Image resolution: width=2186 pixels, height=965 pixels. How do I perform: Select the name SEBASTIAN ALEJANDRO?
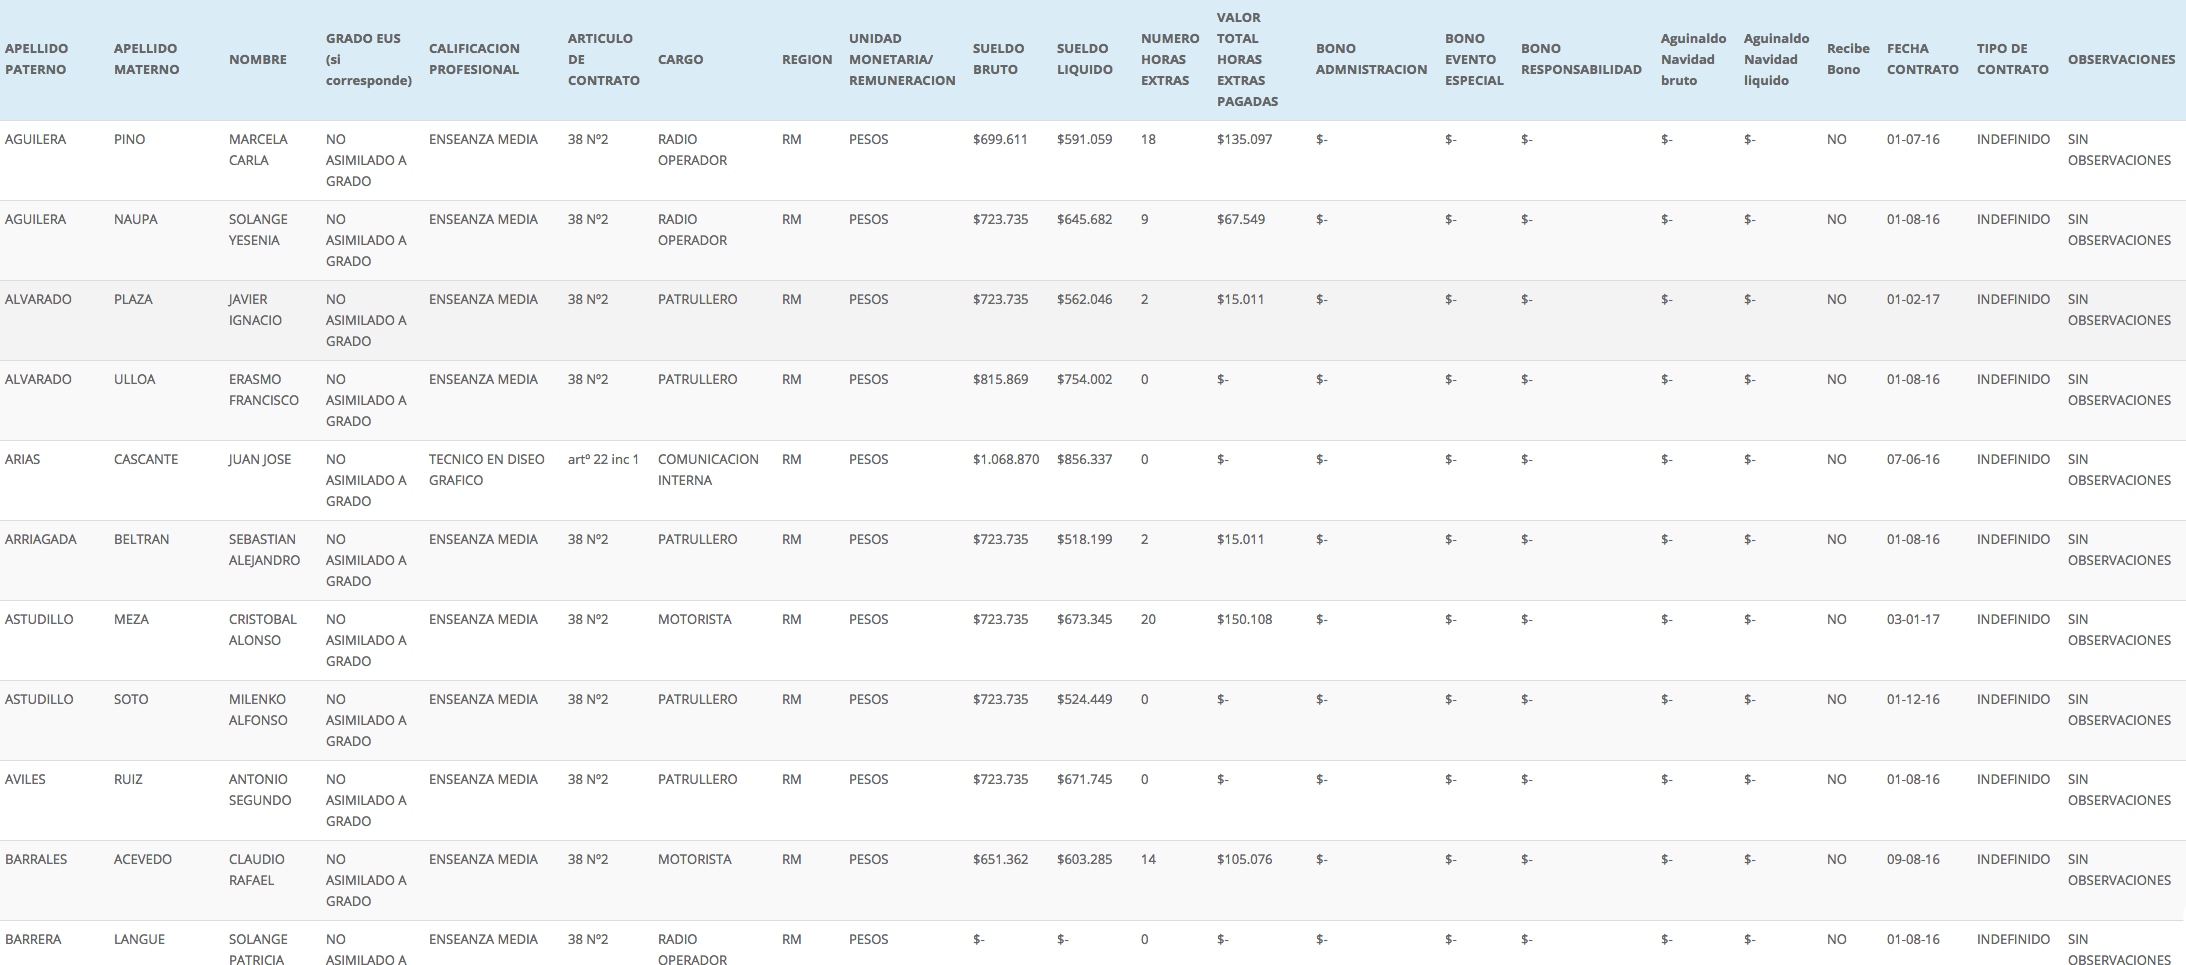pyautogui.click(x=264, y=550)
